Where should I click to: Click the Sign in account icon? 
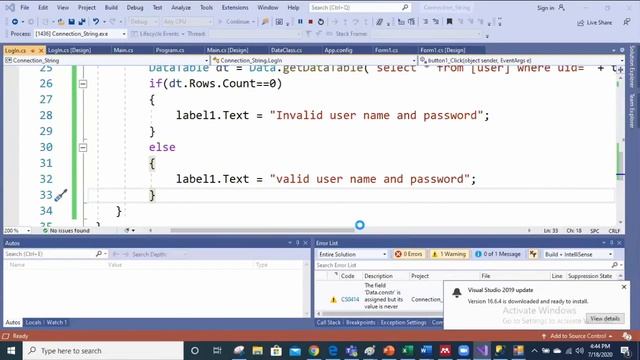pos(562,7)
